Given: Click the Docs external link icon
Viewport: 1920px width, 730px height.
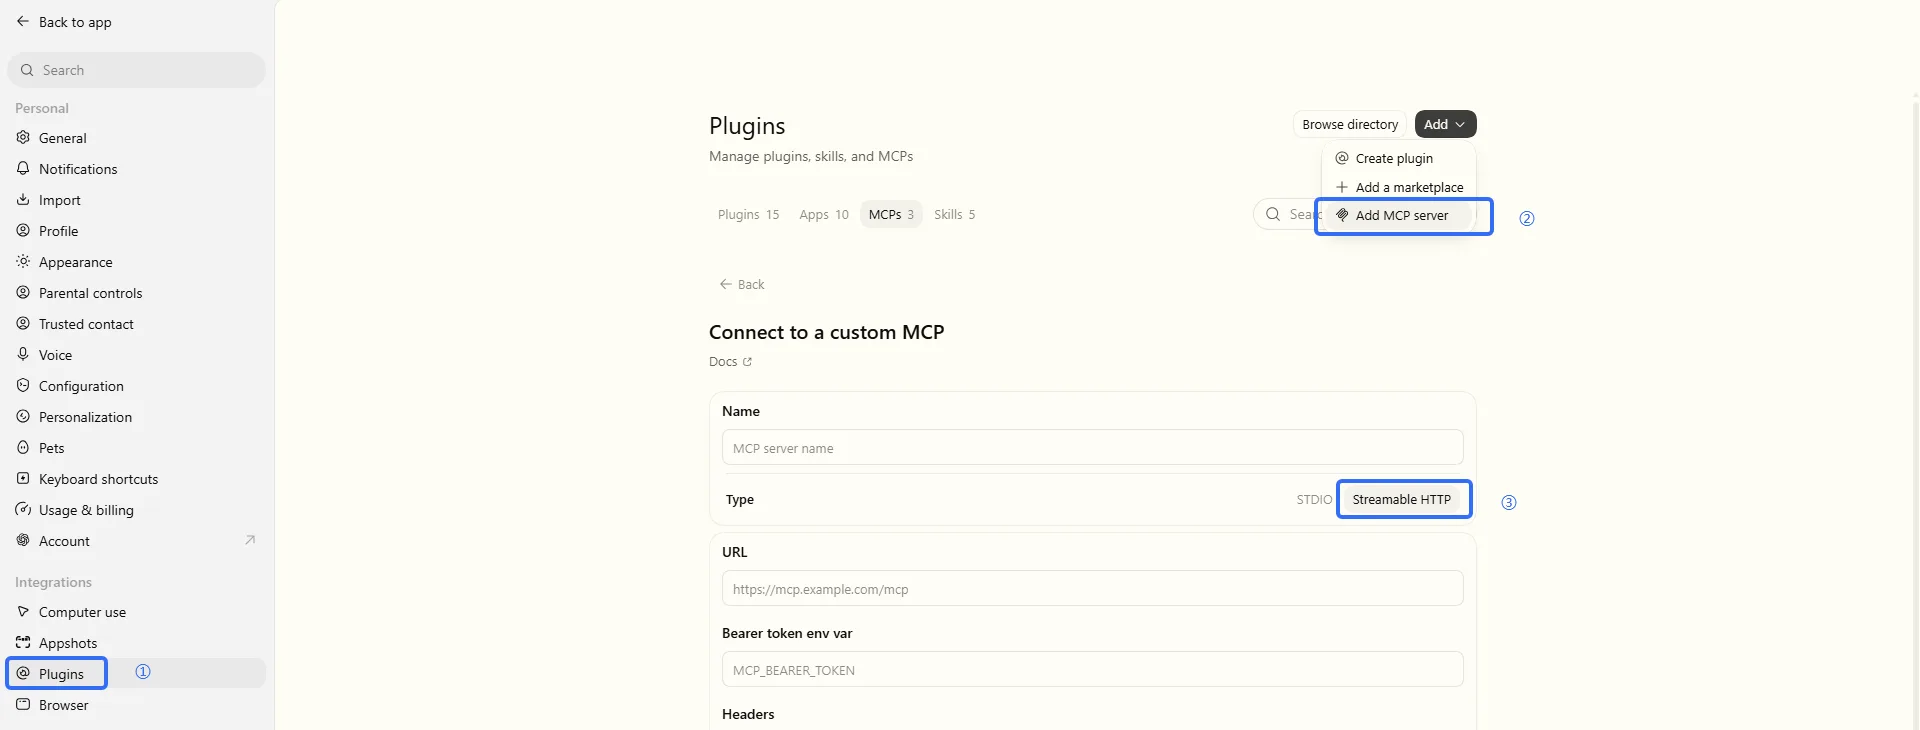Looking at the screenshot, I should point(747,362).
